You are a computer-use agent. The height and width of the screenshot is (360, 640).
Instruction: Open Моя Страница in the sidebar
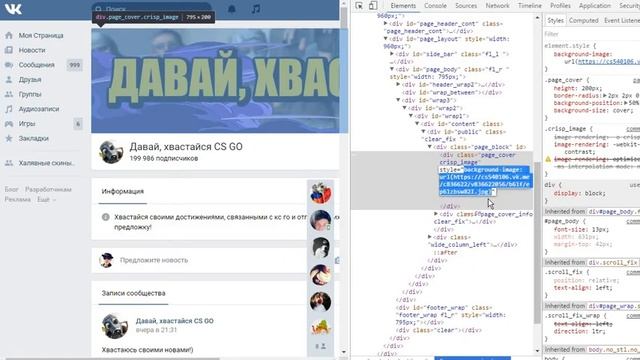pyautogui.click(x=41, y=36)
